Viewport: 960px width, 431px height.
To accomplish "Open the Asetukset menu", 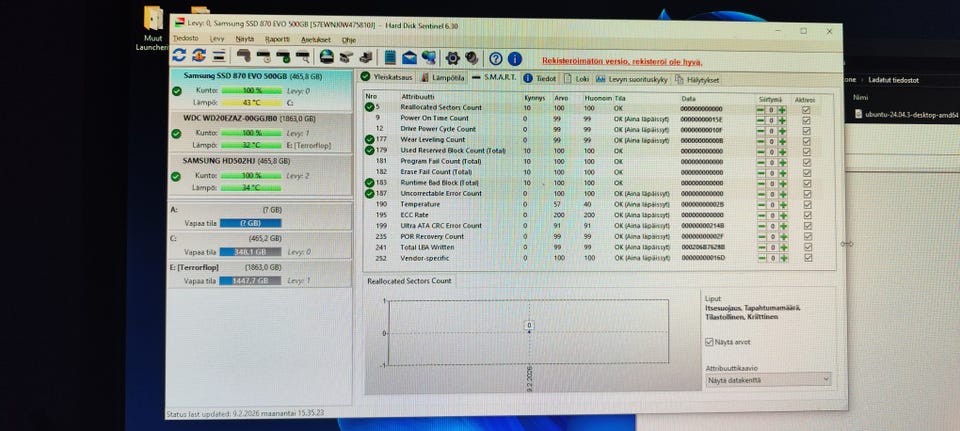I will (x=315, y=40).
